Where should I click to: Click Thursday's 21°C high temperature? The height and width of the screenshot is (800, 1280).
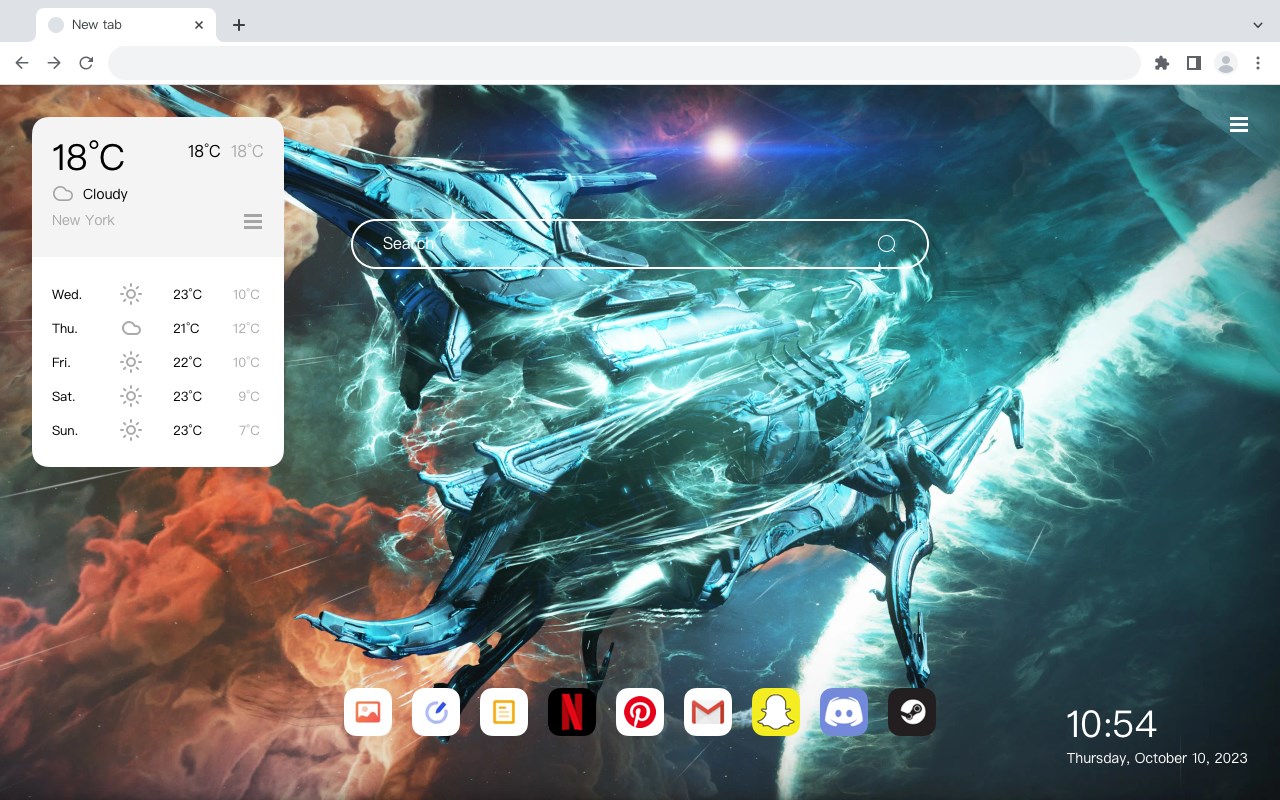tap(186, 328)
